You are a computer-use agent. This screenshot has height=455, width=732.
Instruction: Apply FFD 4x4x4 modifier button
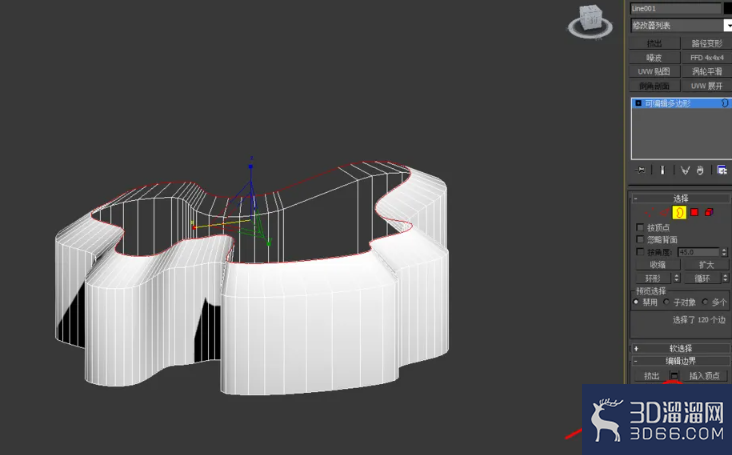point(707,57)
